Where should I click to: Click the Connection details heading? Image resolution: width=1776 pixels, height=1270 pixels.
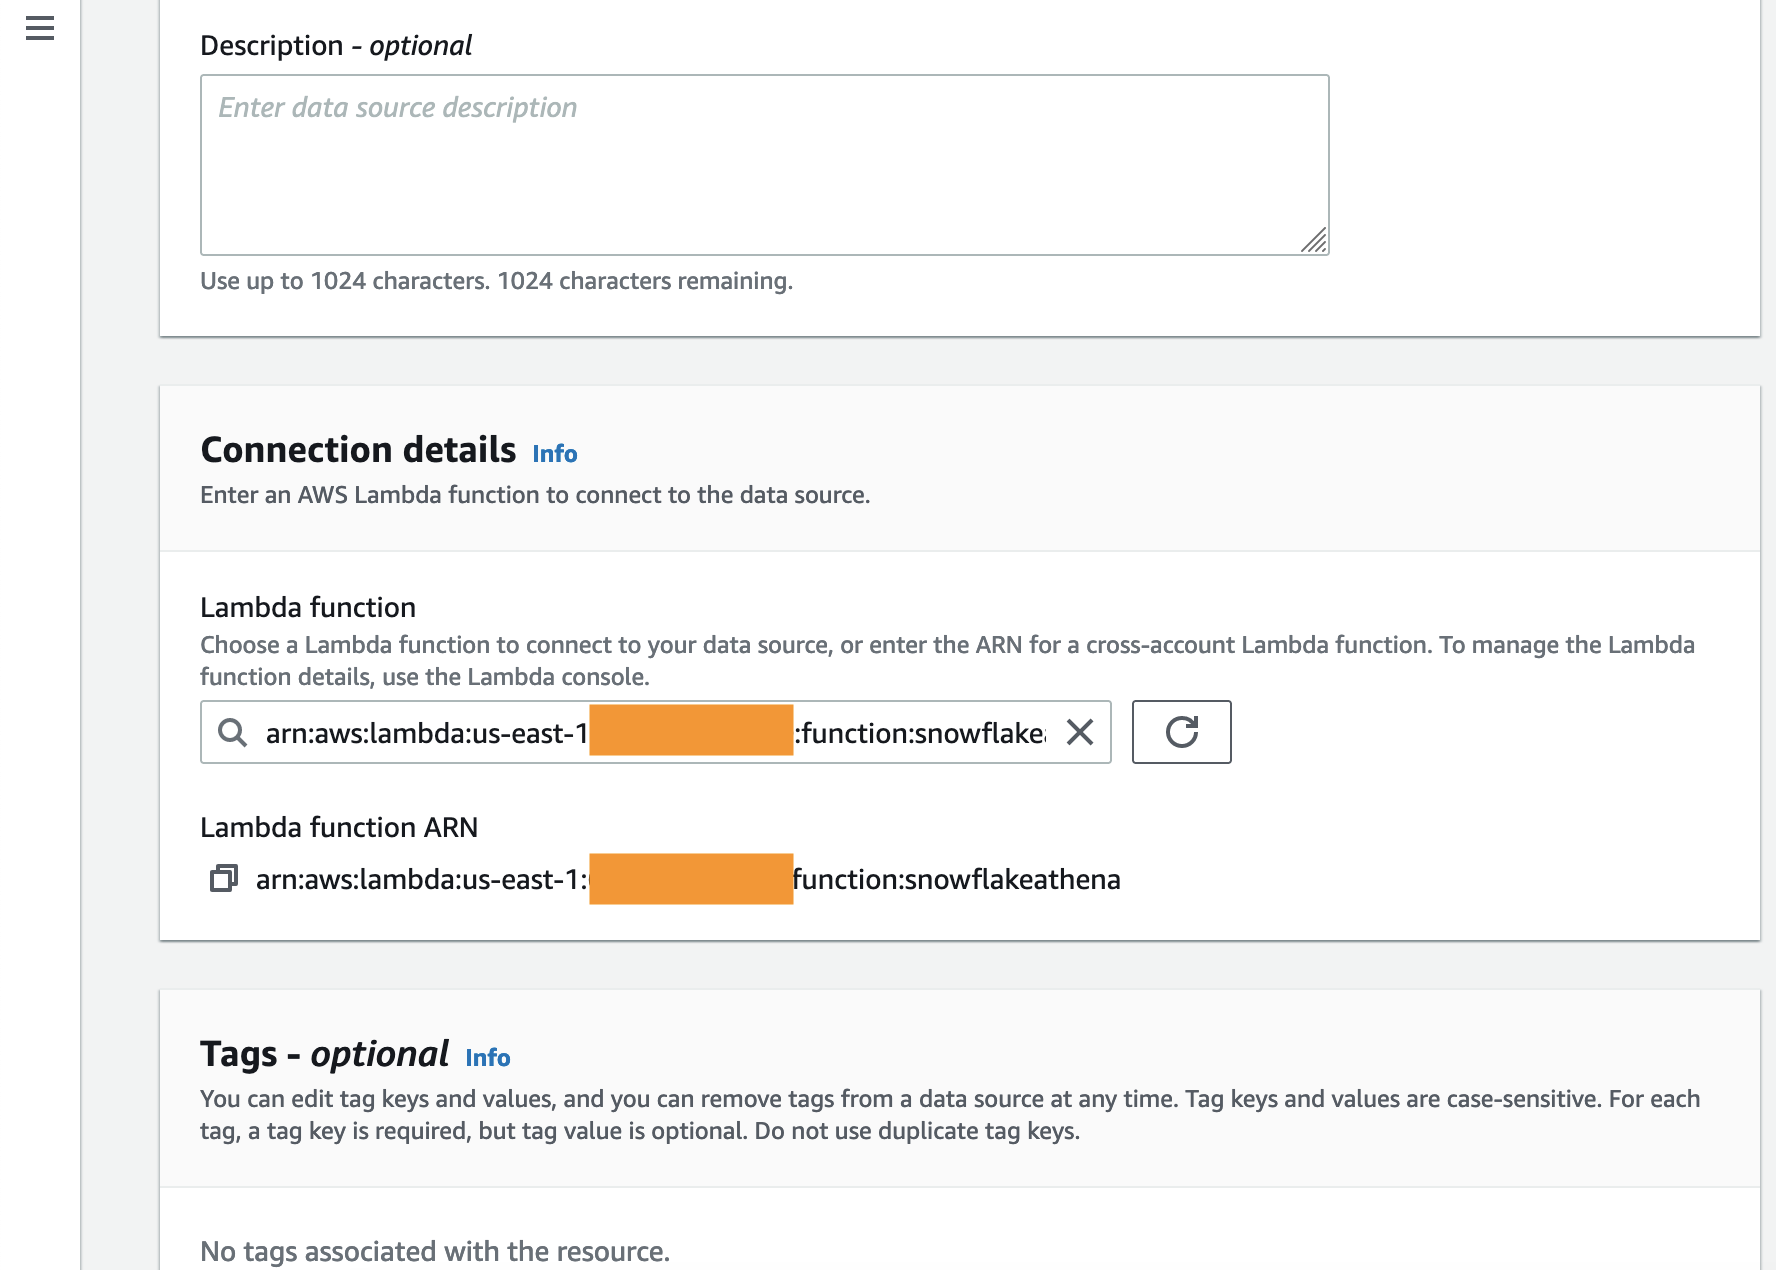click(358, 450)
